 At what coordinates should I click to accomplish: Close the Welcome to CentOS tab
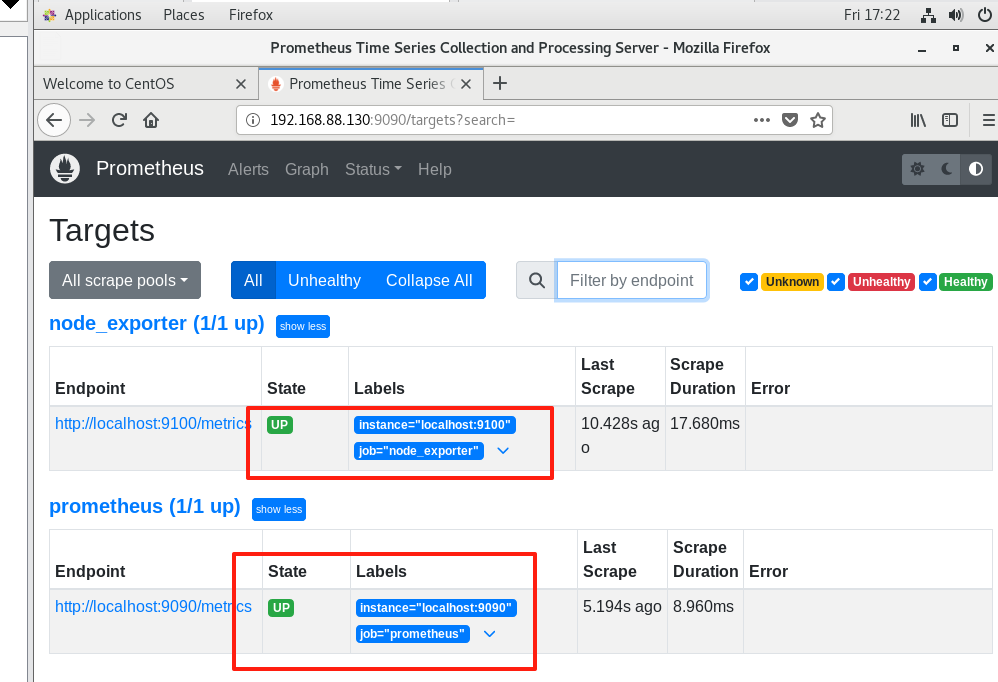point(241,84)
